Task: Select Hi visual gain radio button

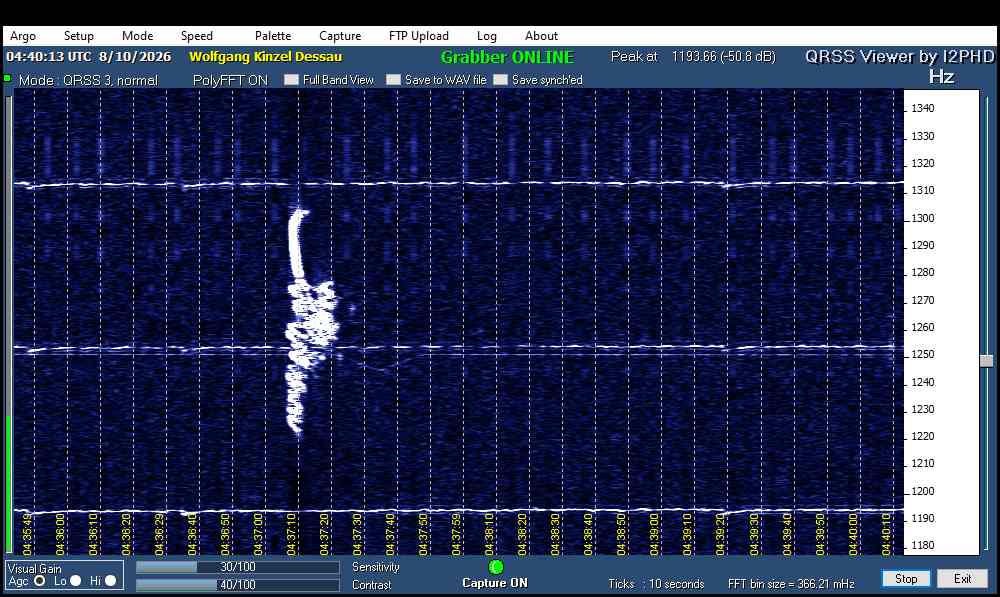Action: coord(110,580)
